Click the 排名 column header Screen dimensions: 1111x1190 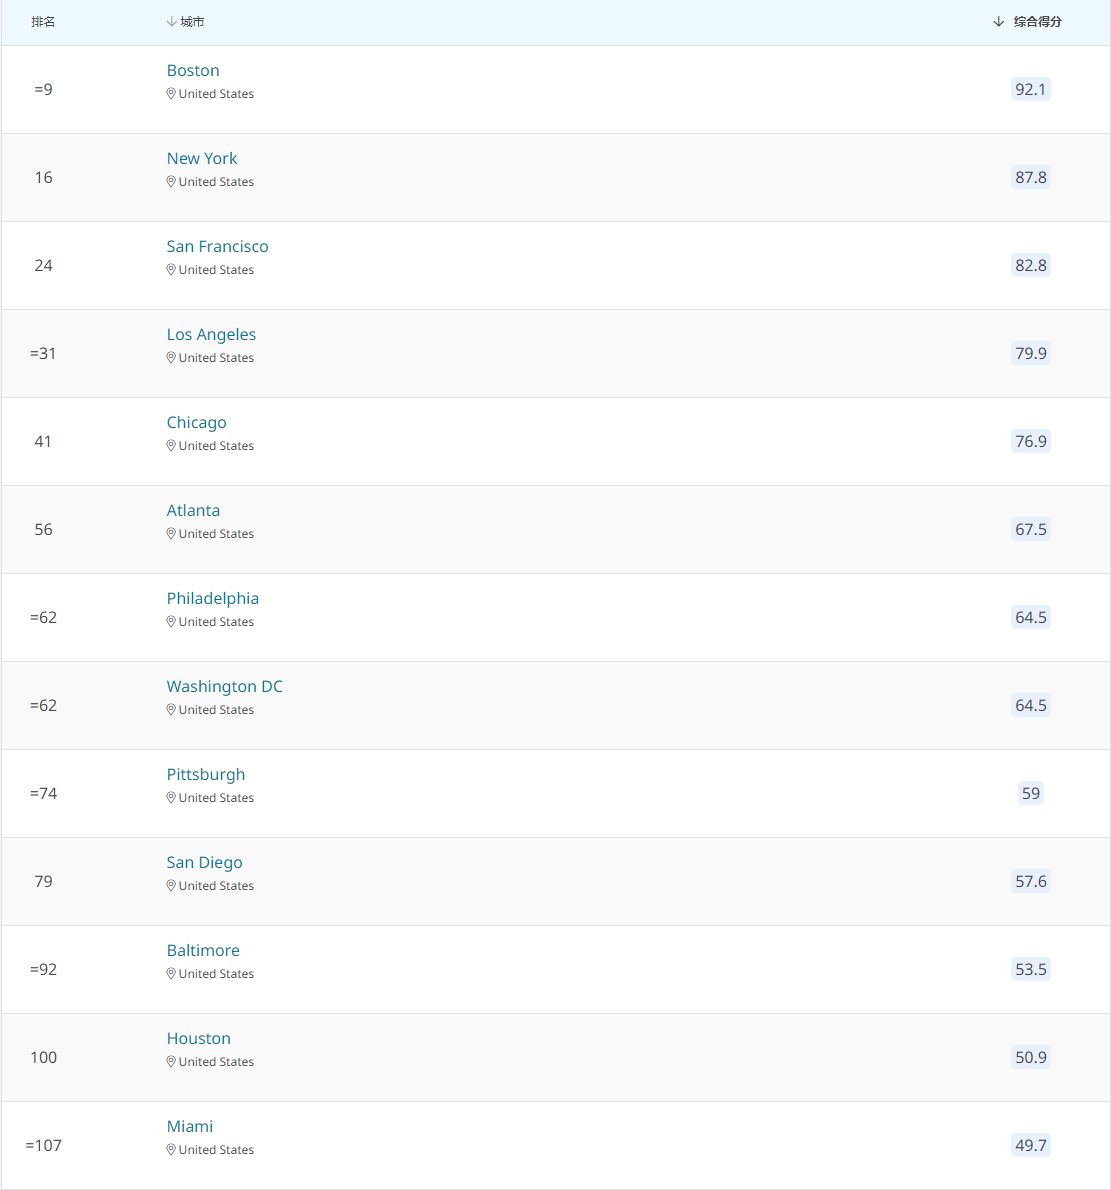43,22
